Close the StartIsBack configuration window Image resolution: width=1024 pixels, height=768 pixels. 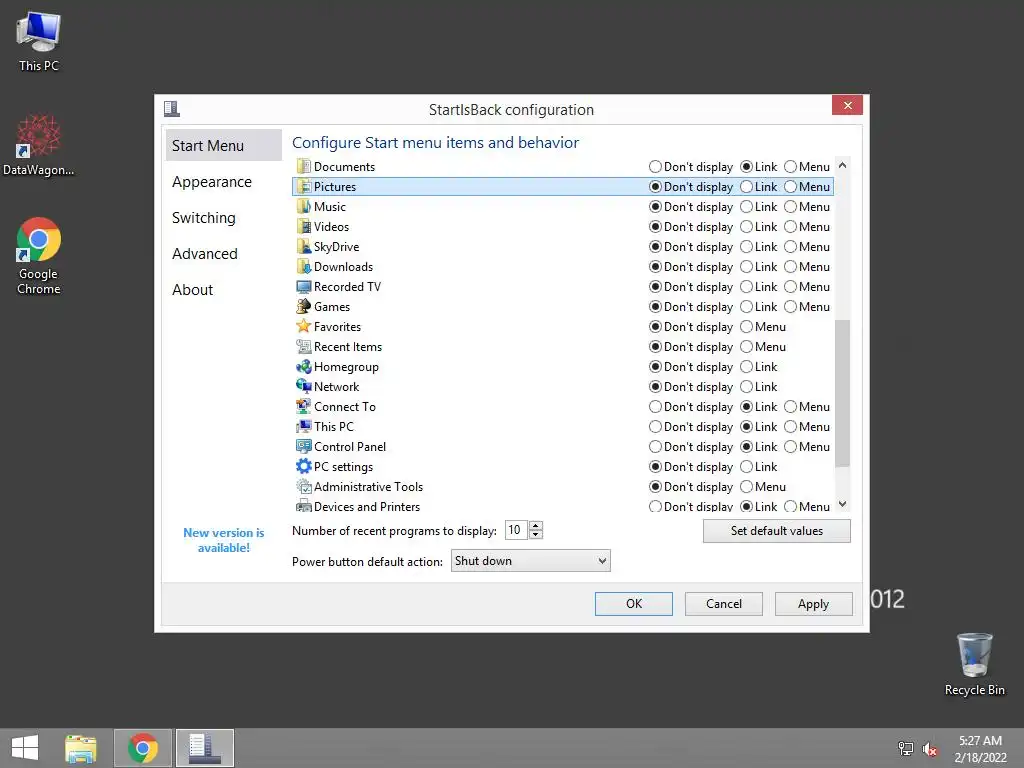pos(847,105)
